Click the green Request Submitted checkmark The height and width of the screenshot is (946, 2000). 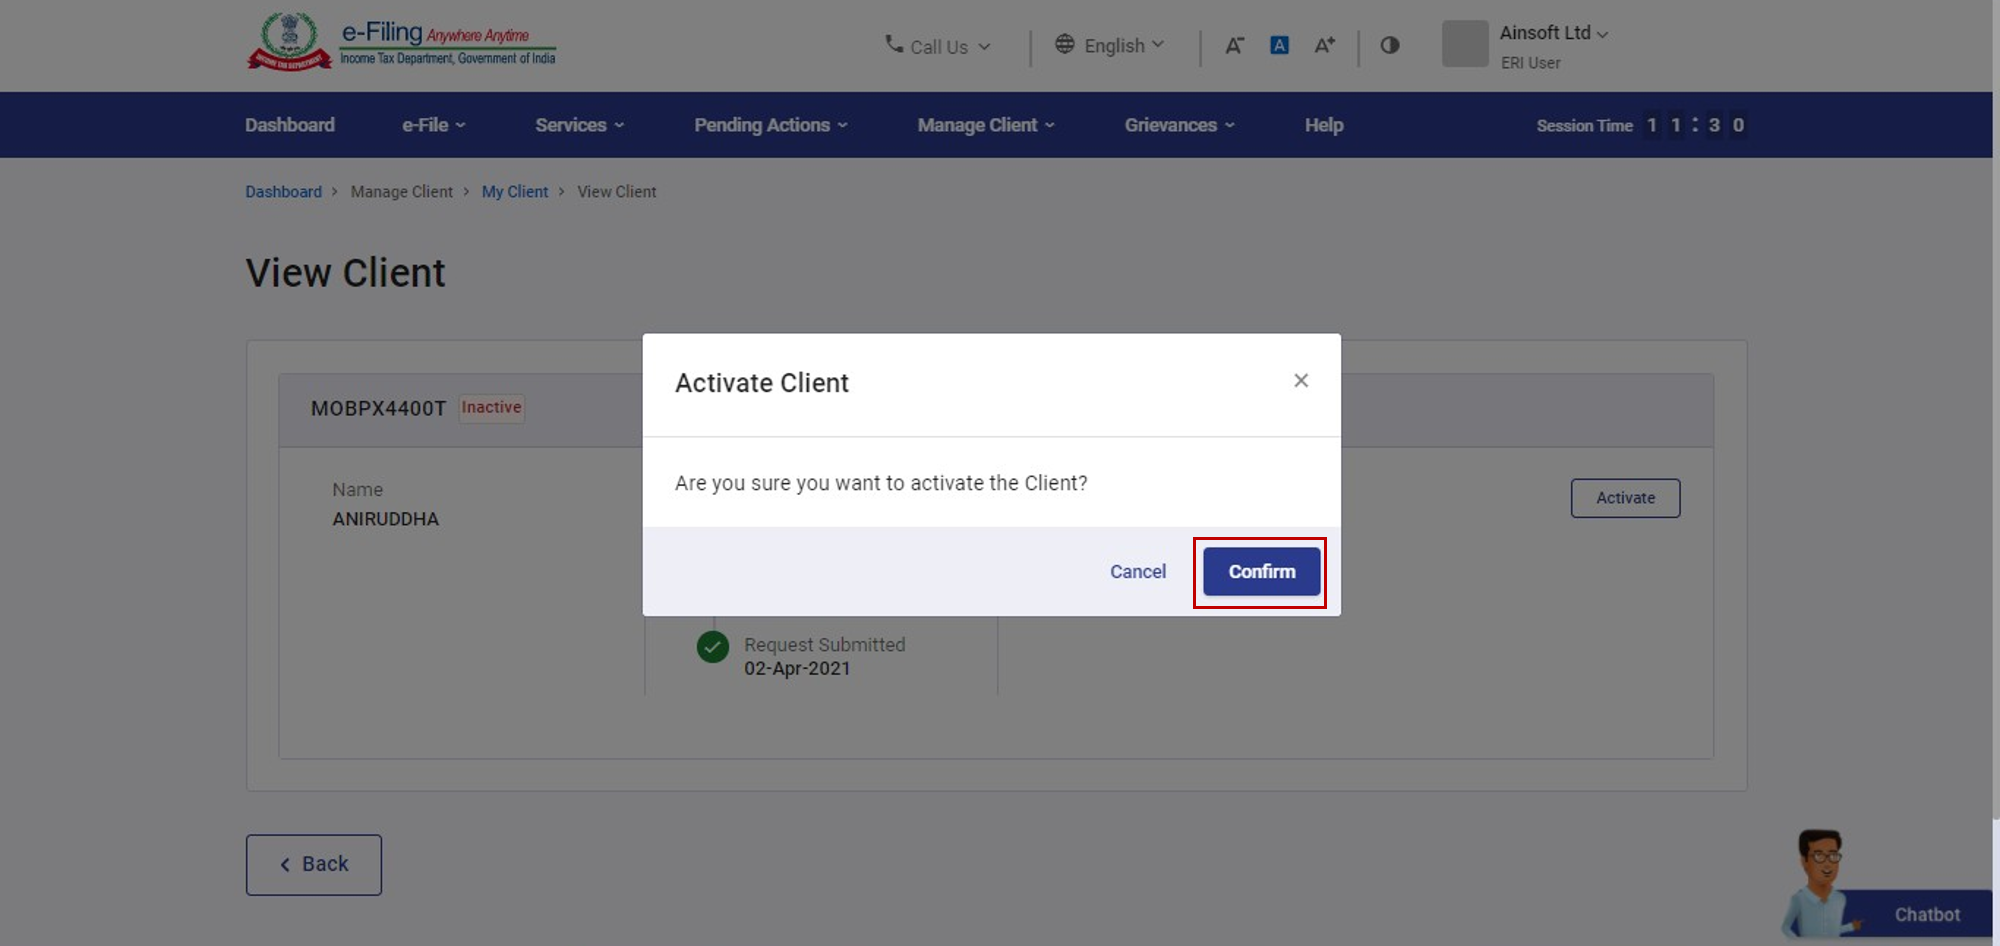(x=712, y=647)
